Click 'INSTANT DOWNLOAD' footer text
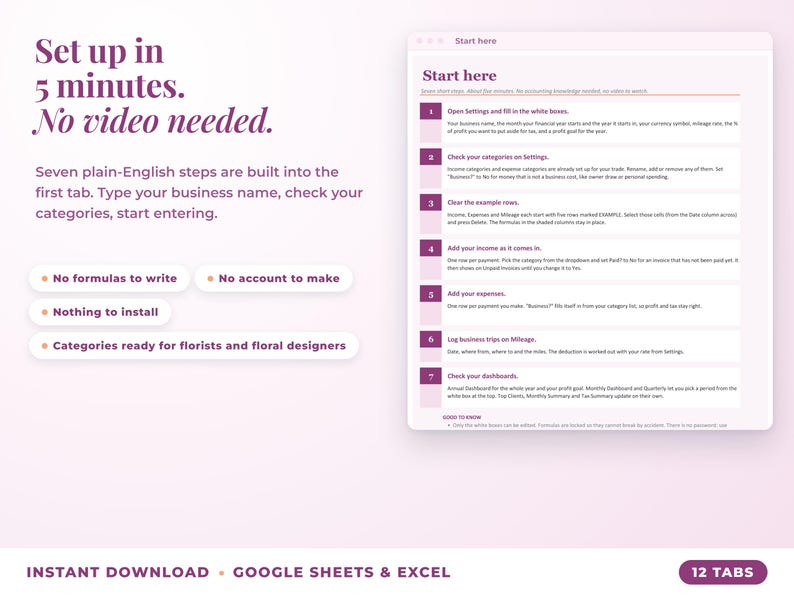The height and width of the screenshot is (596, 794). point(117,572)
